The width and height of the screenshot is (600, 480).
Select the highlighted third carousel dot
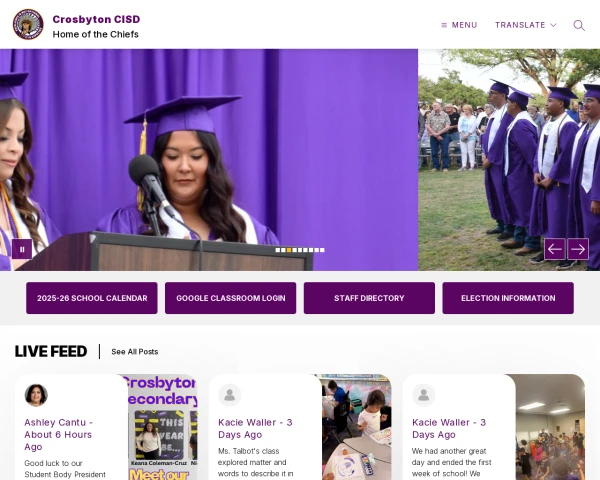[289, 250]
